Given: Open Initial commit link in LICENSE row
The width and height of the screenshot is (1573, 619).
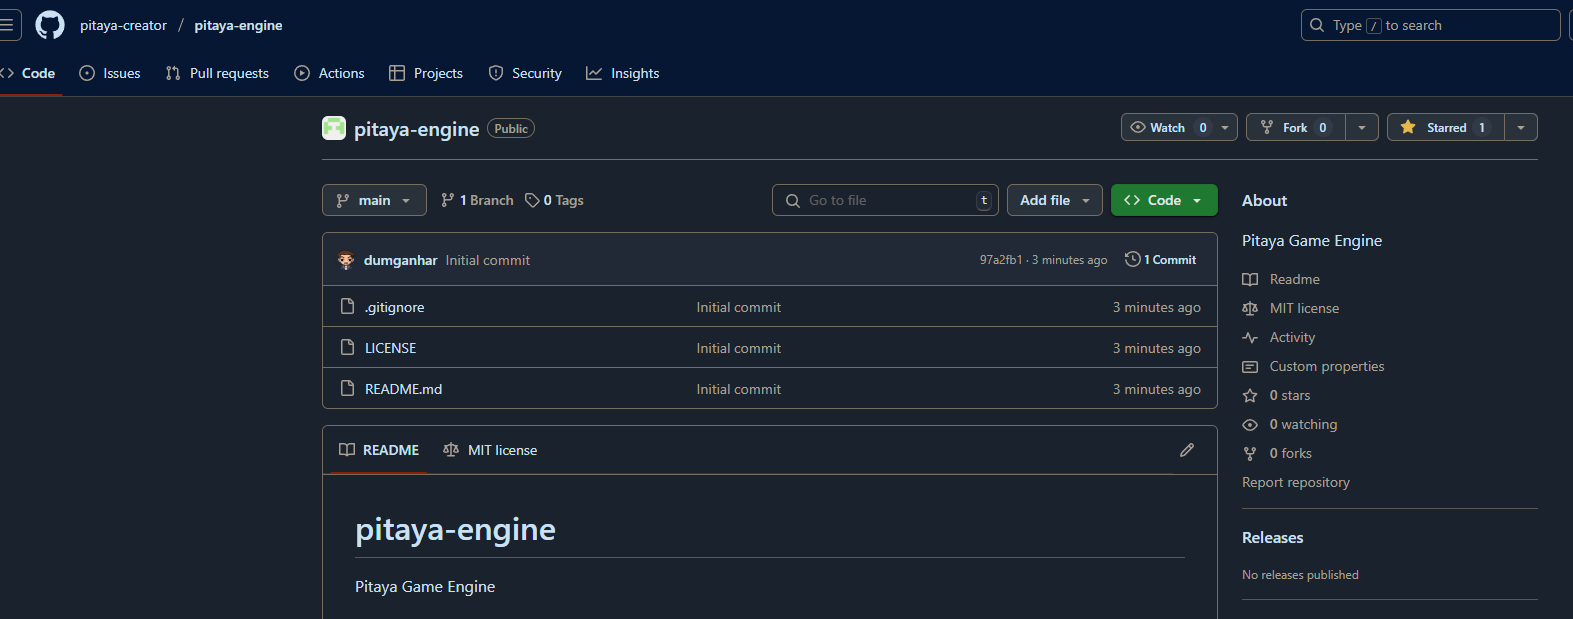Looking at the screenshot, I should (x=738, y=348).
